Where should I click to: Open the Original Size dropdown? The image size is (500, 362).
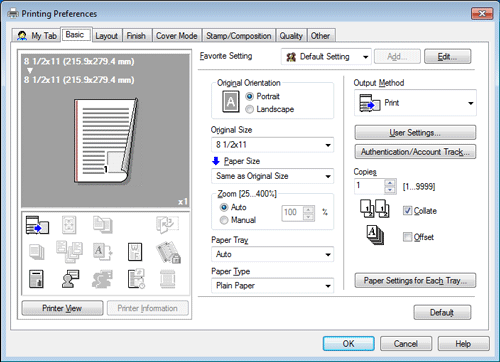pos(272,145)
